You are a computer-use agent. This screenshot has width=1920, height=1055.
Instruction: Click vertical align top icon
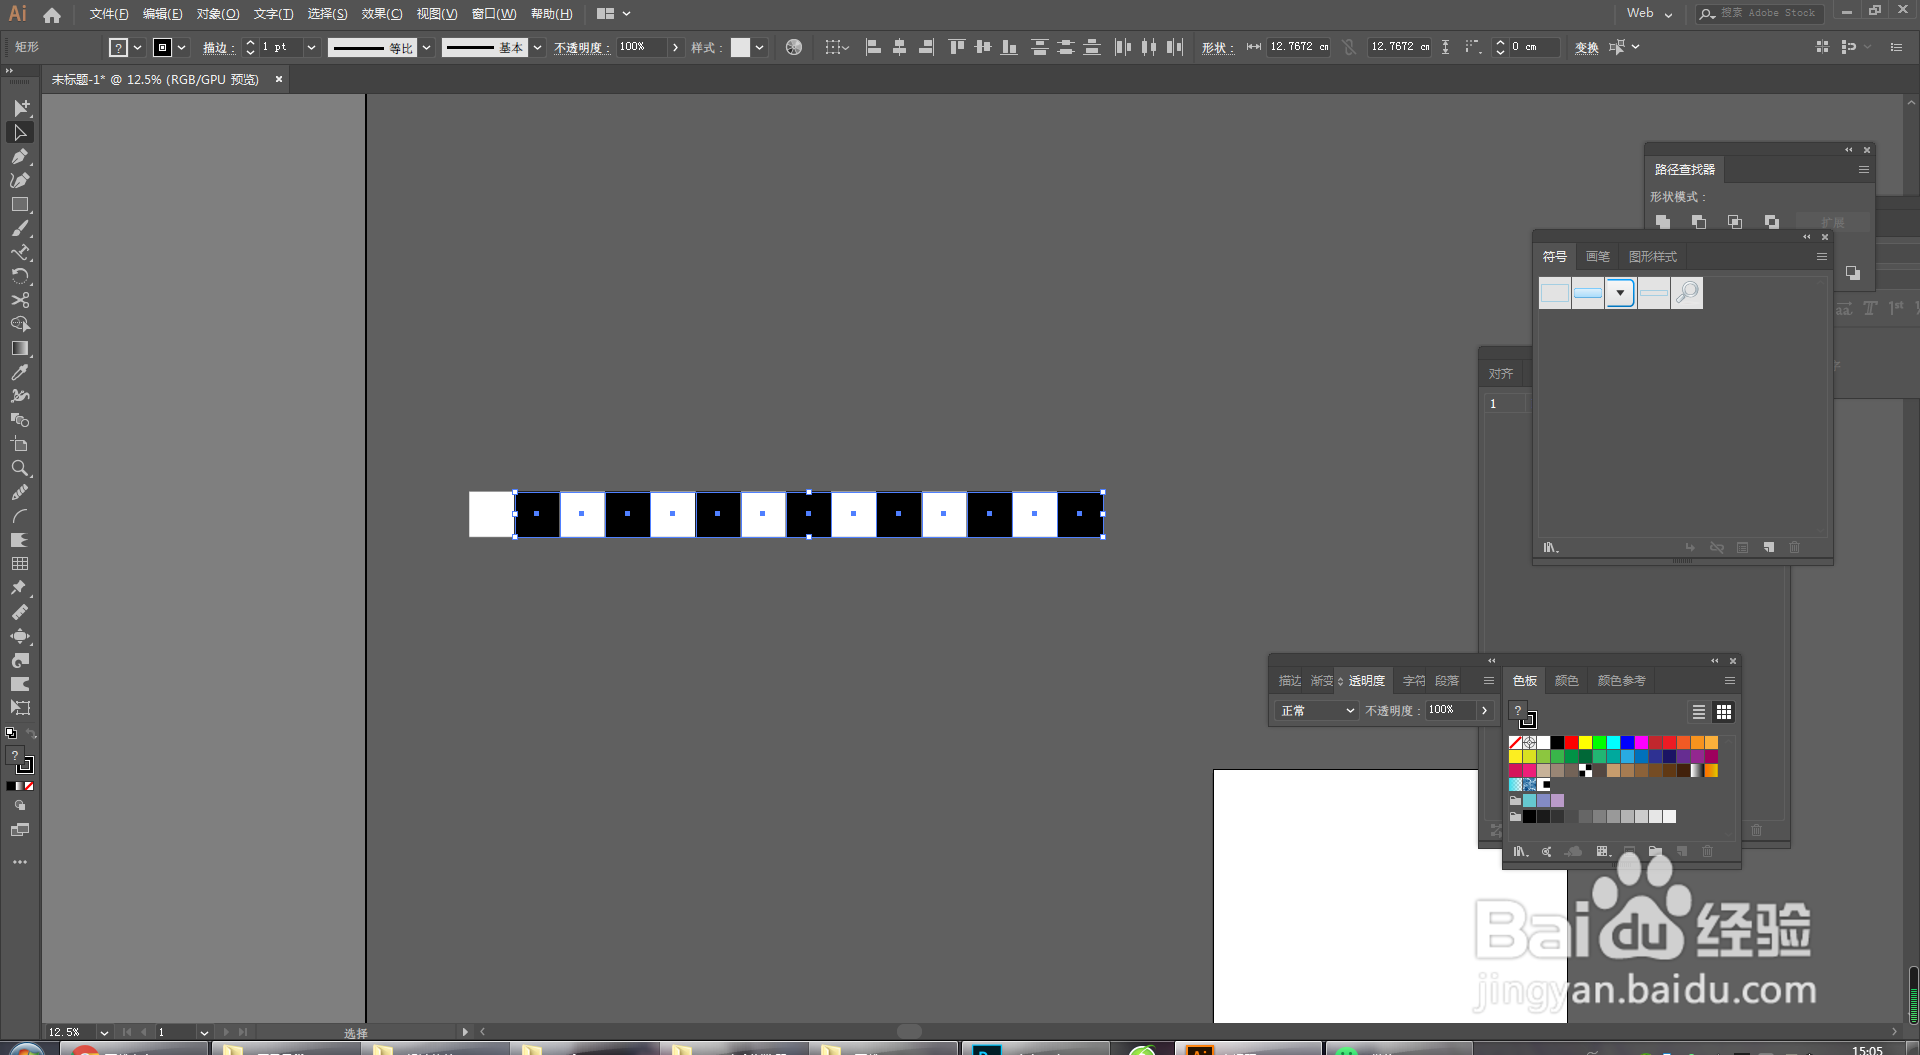click(x=957, y=47)
